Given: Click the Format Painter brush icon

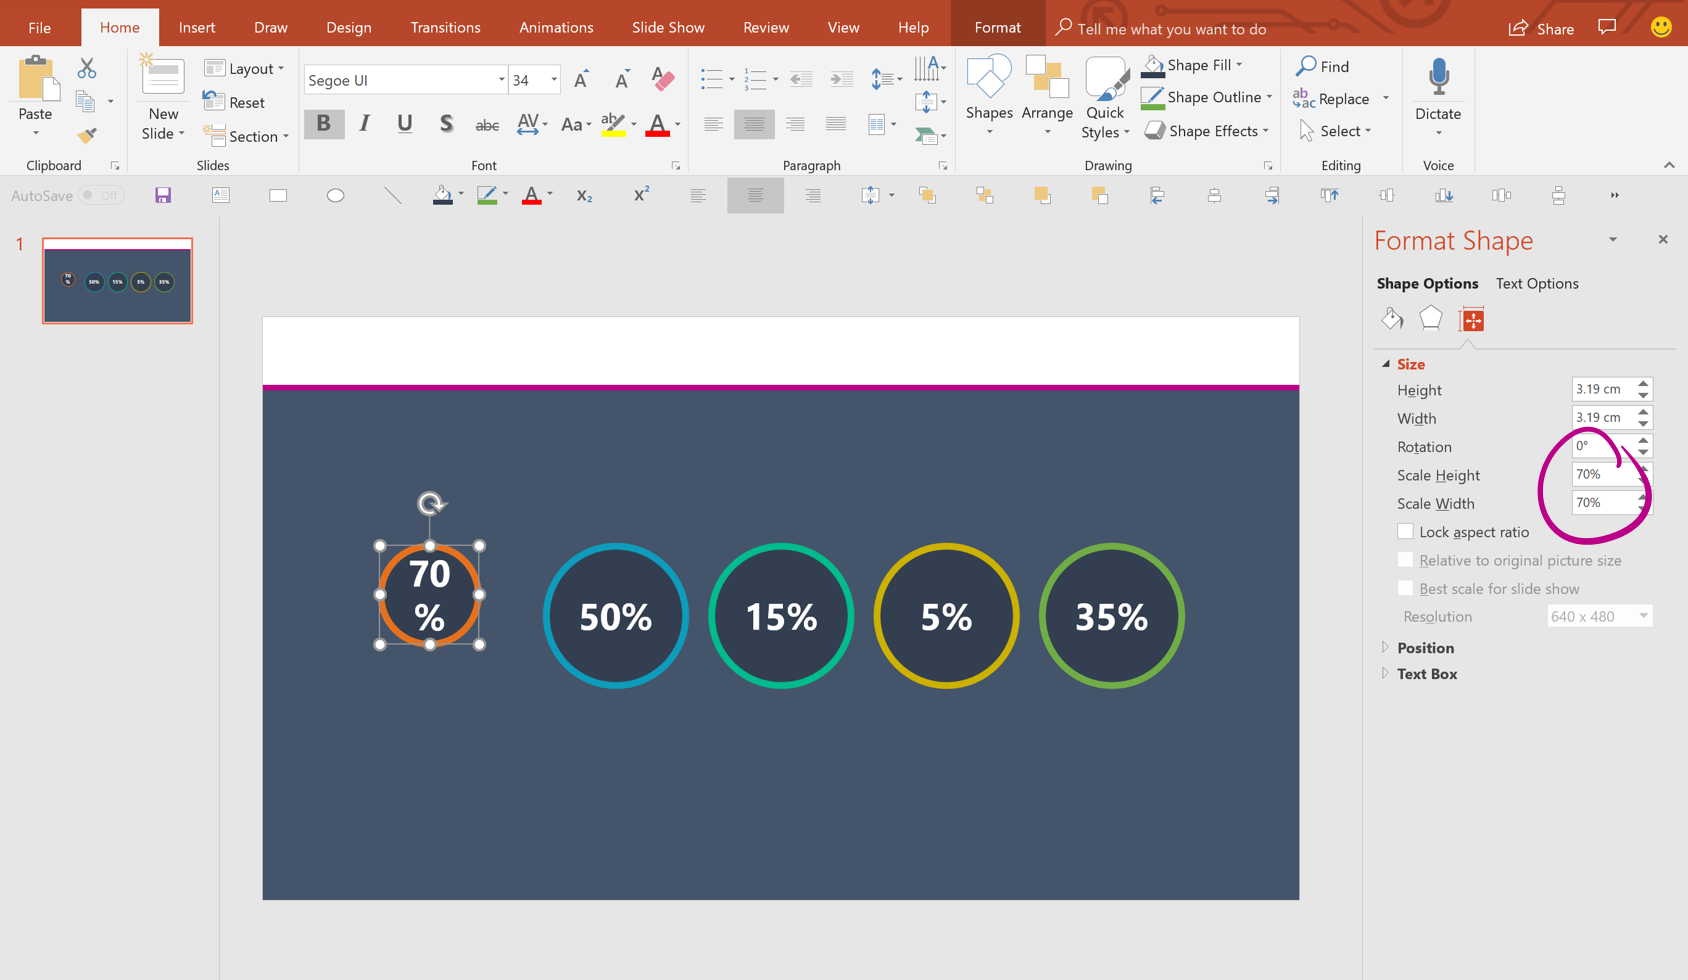Looking at the screenshot, I should click(x=87, y=135).
